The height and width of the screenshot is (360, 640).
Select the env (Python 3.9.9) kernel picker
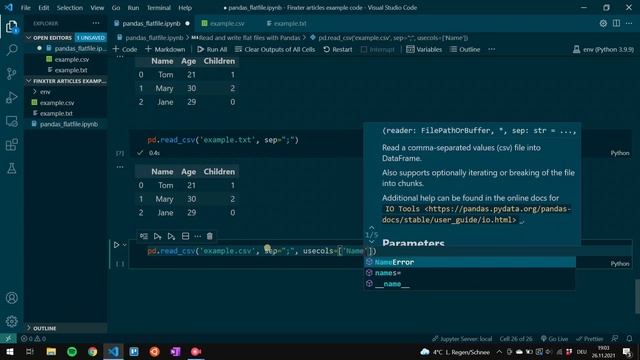603,49
